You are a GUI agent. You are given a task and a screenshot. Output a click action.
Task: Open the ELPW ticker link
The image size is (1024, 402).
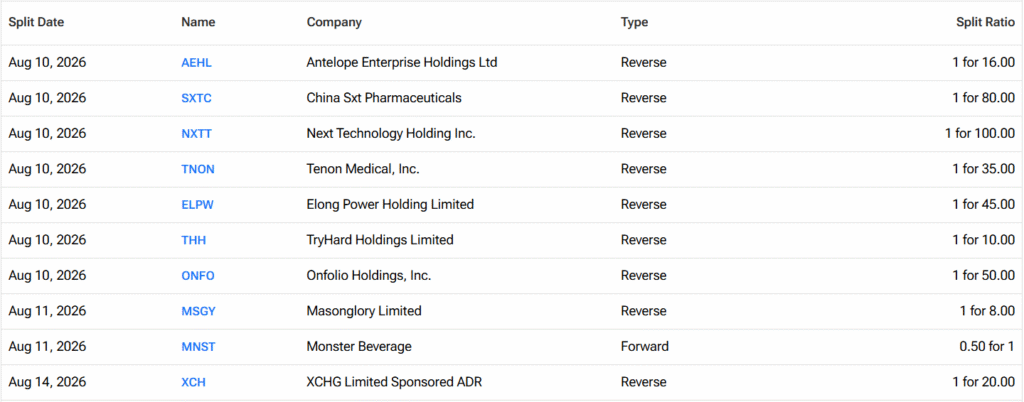[x=197, y=205]
